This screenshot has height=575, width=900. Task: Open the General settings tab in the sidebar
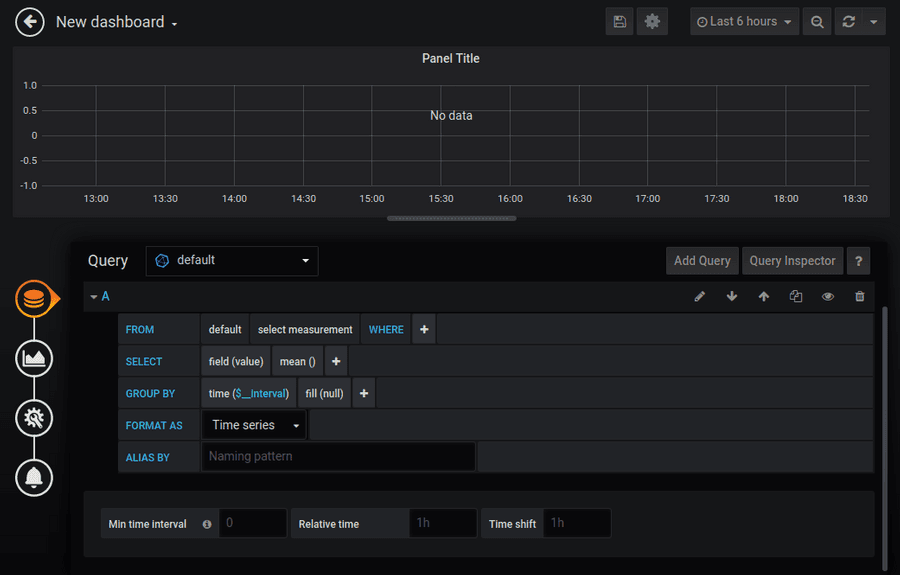tap(34, 418)
